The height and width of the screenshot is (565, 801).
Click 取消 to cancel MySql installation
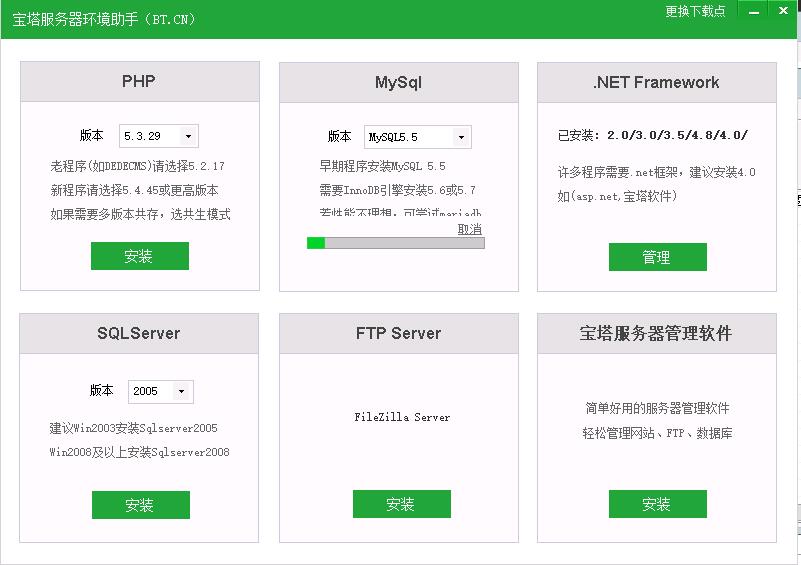pyautogui.click(x=469, y=229)
